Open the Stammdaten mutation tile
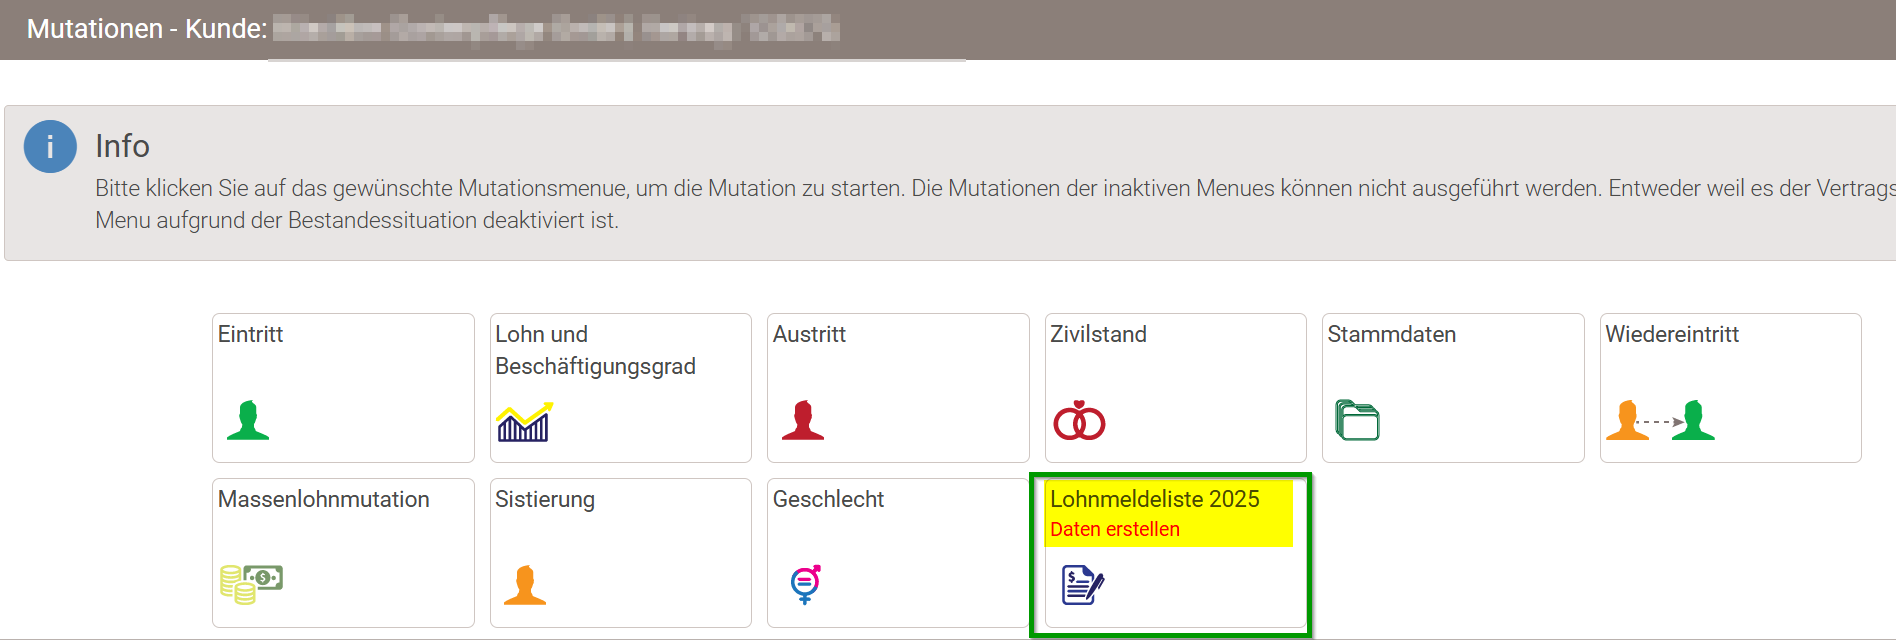This screenshot has height=640, width=1896. 1453,388
